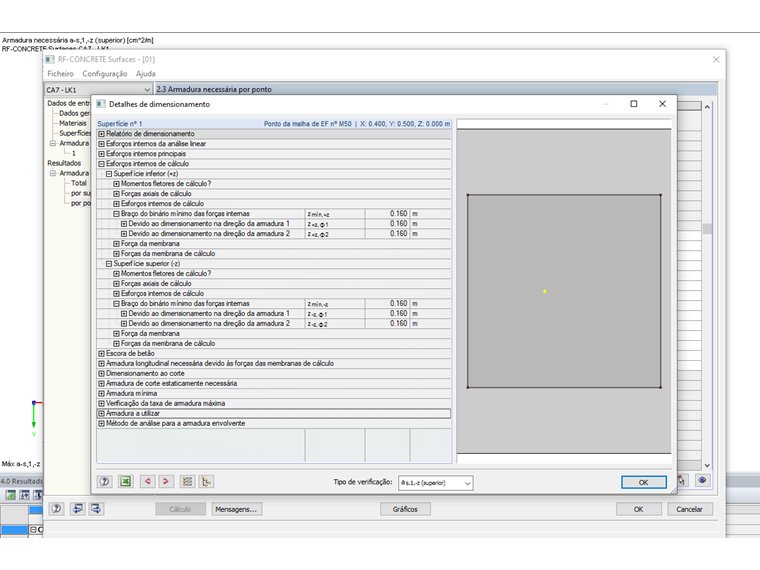This screenshot has width=760, height=570.
Task: Collapse Superfície superior (-z) node
Action: 109,264
